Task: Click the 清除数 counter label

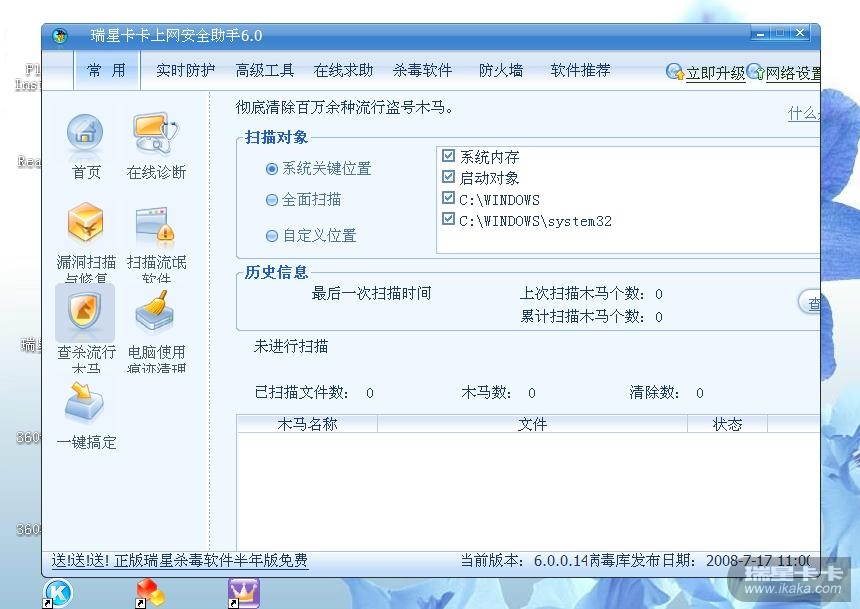Action: click(654, 392)
